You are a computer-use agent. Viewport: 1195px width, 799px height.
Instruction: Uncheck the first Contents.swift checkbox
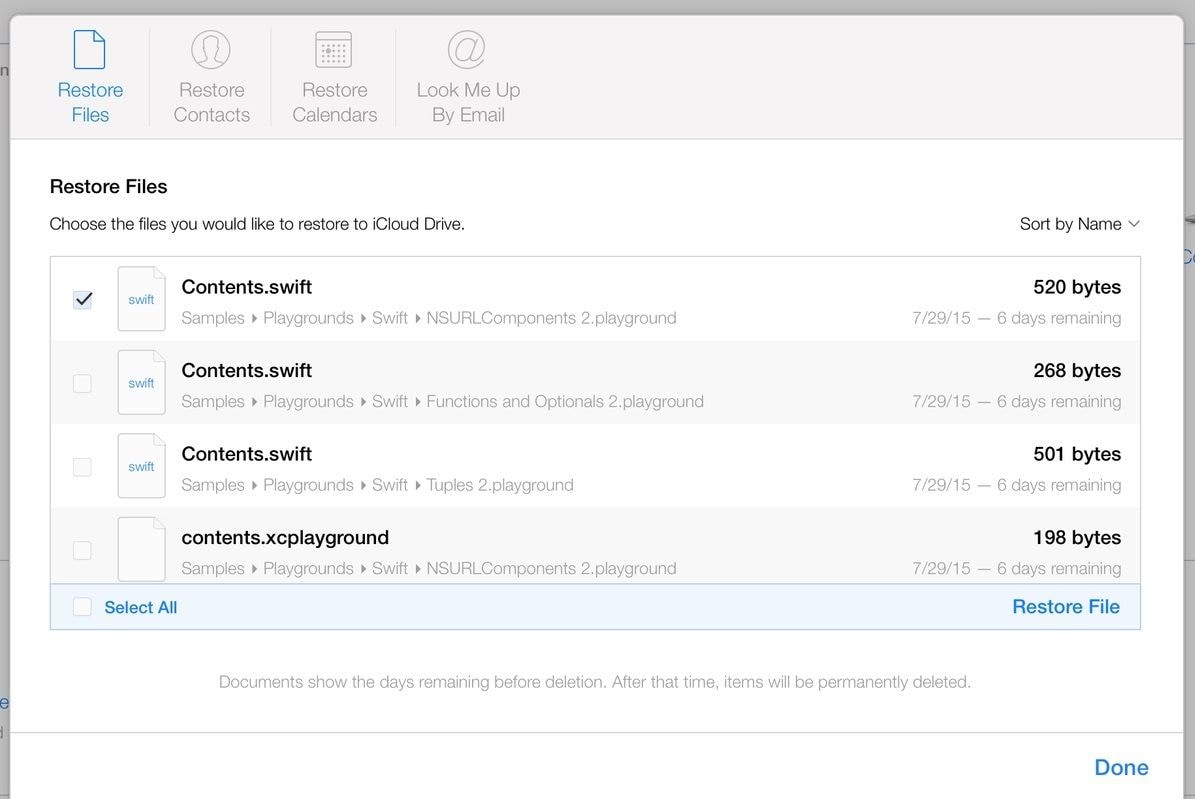pos(83,299)
